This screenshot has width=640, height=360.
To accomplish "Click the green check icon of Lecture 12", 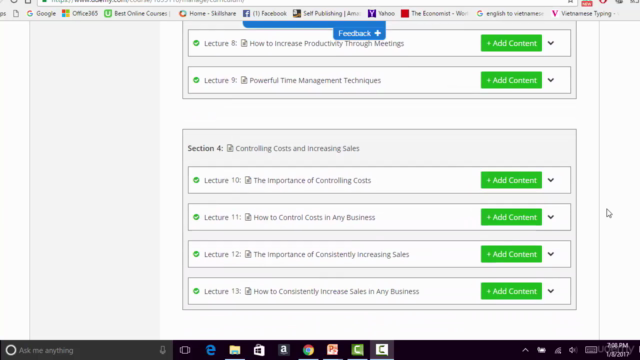I will (196, 254).
